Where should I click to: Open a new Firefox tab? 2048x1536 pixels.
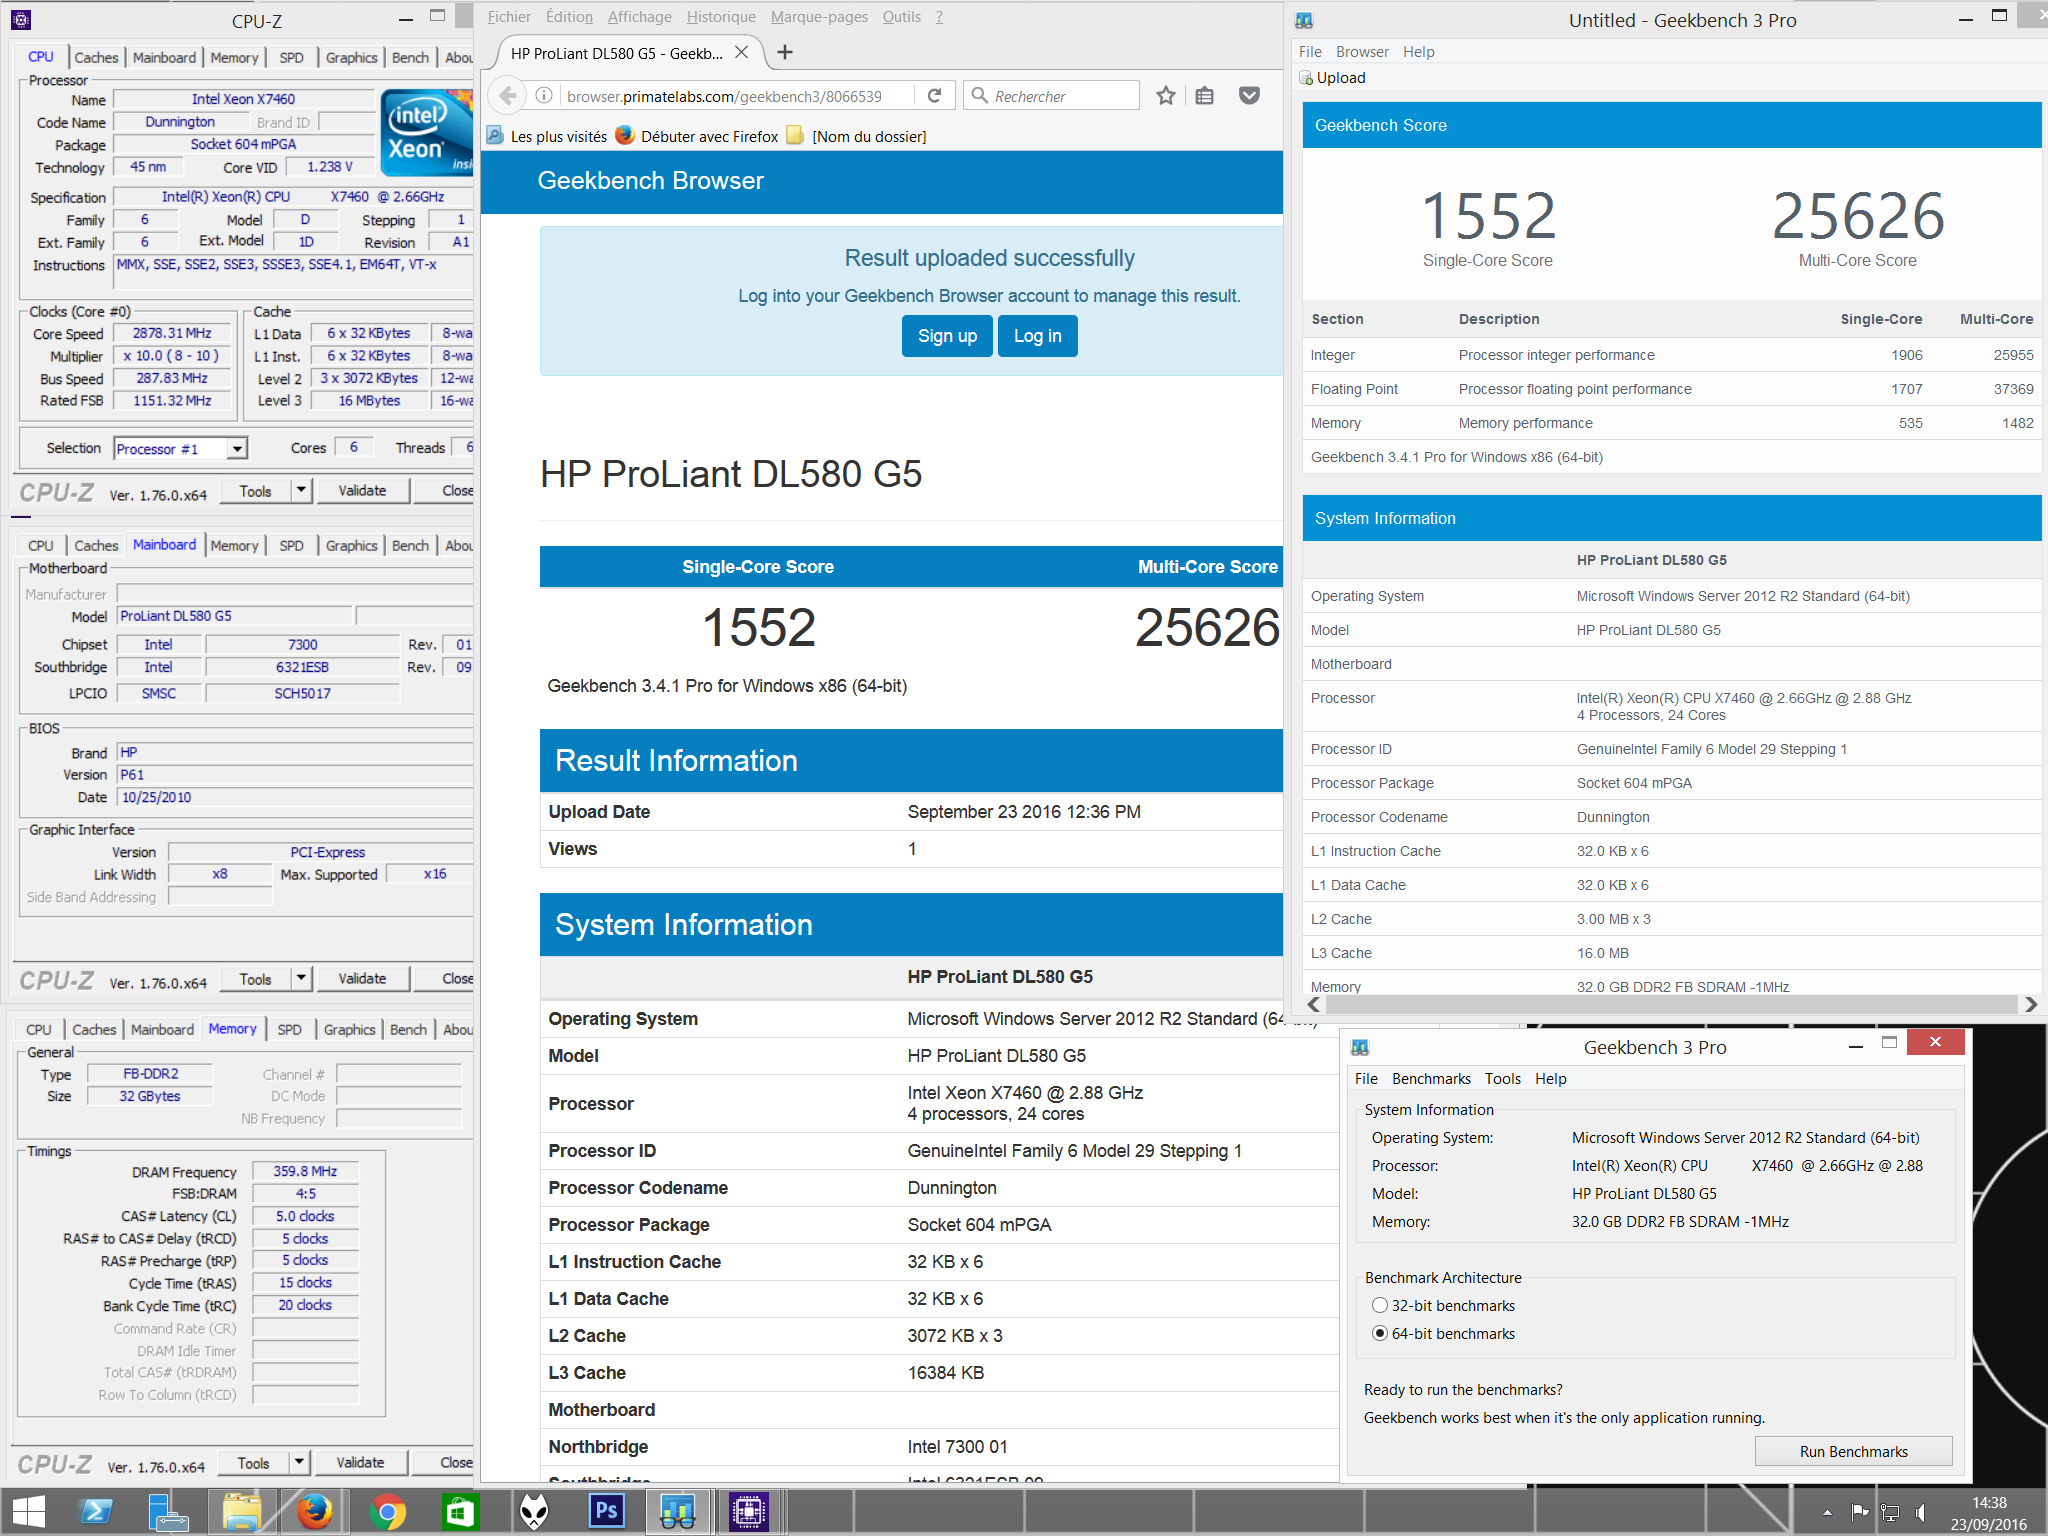(785, 53)
